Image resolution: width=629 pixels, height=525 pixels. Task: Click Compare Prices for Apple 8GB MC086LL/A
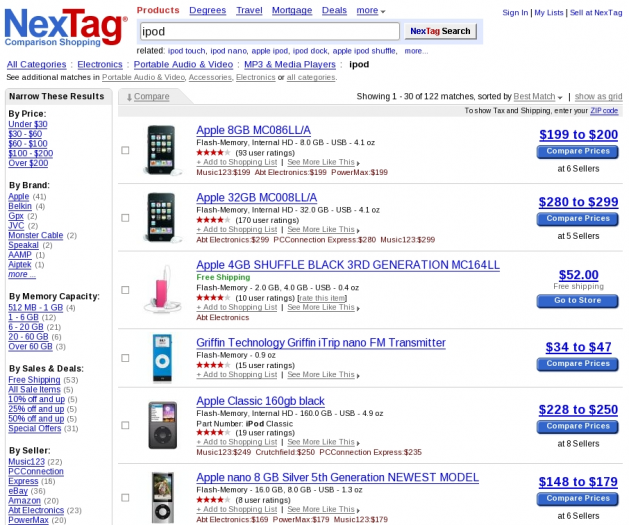click(578, 152)
